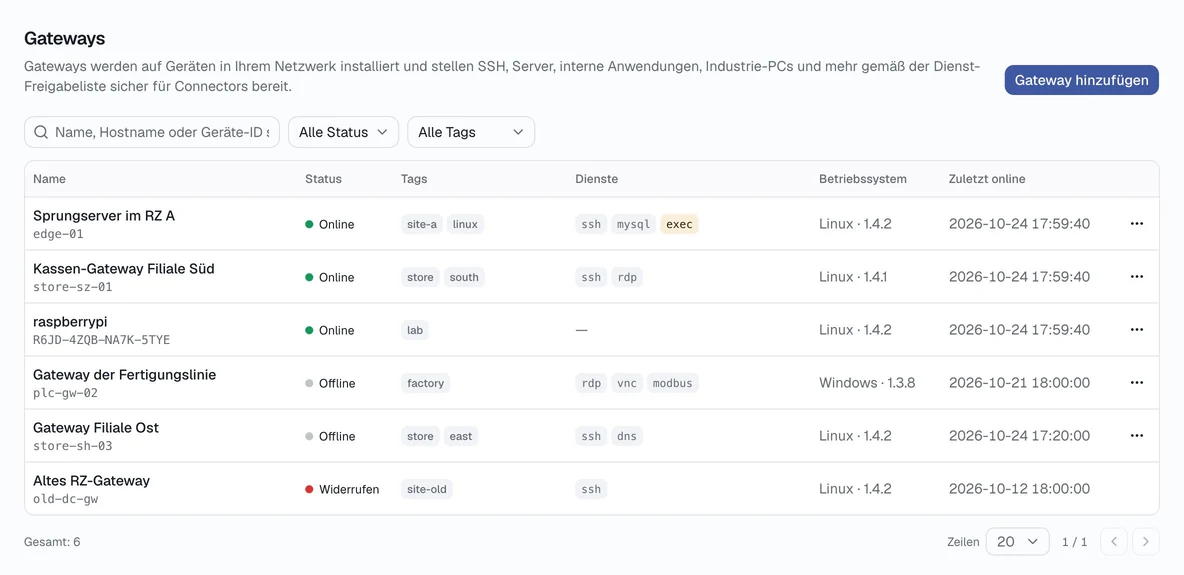Viewport: 1184px width, 575px height.
Task: Click the site-old tag
Action: click(x=427, y=489)
